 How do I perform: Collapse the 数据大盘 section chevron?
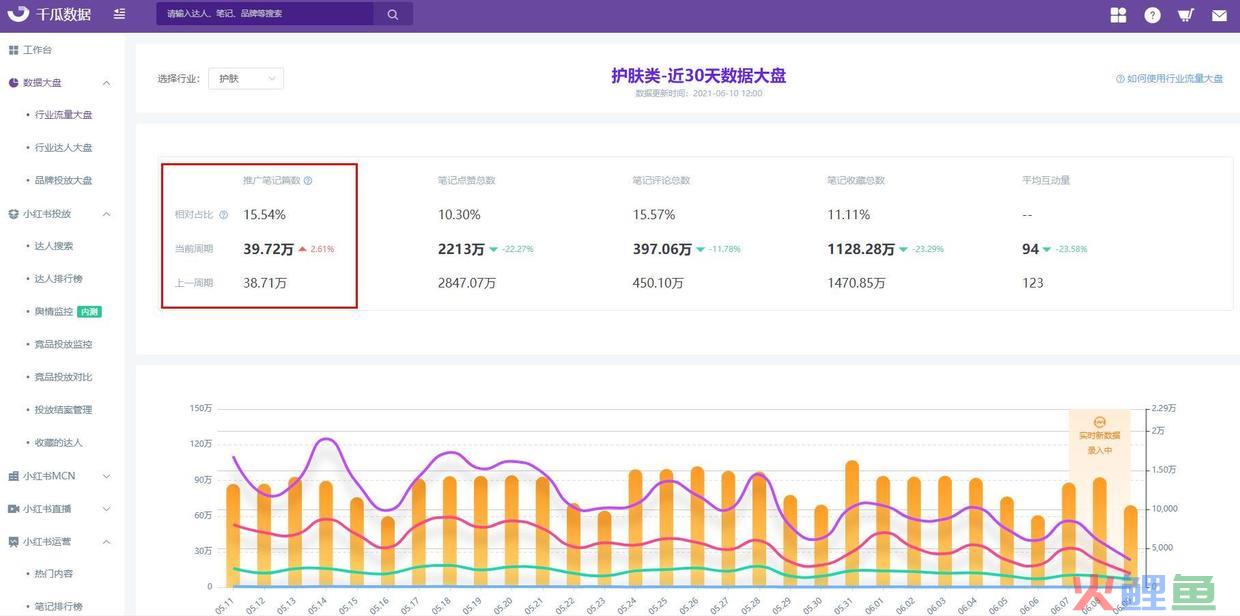coord(107,83)
